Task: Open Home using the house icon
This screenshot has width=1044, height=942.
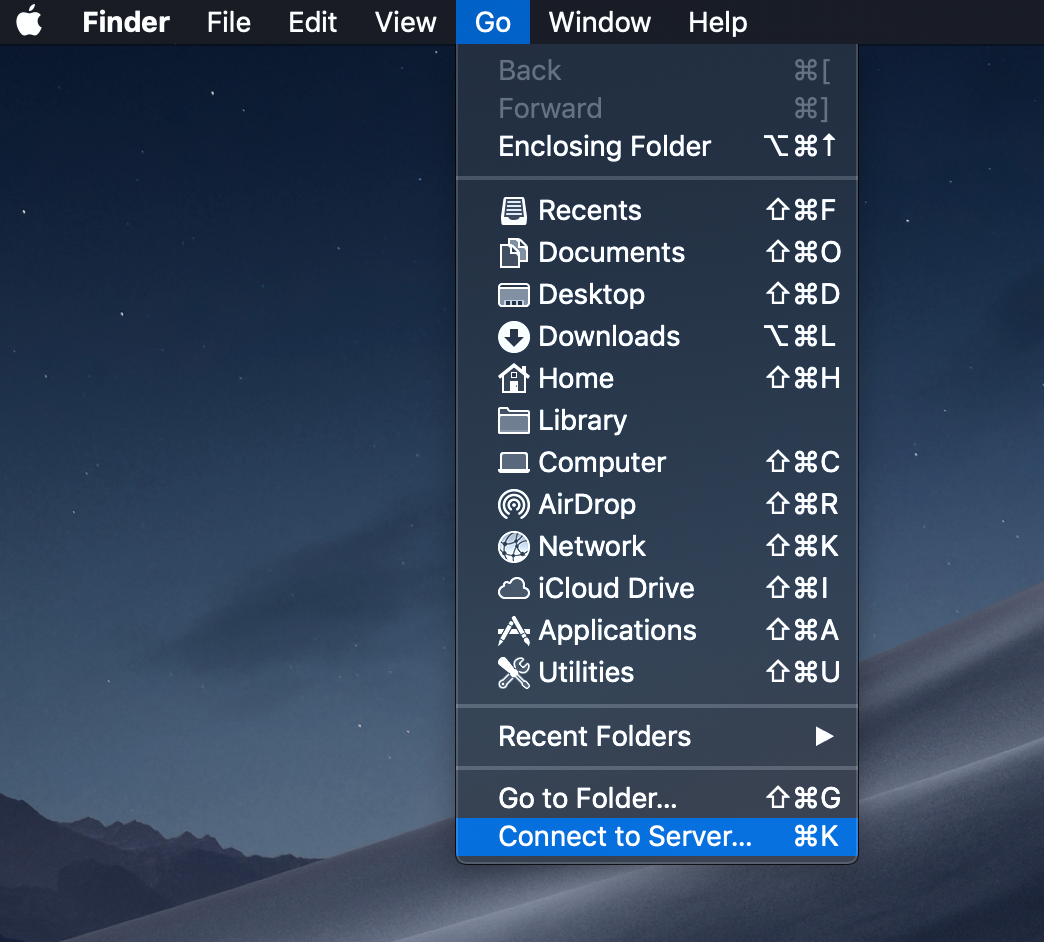Action: (x=514, y=378)
